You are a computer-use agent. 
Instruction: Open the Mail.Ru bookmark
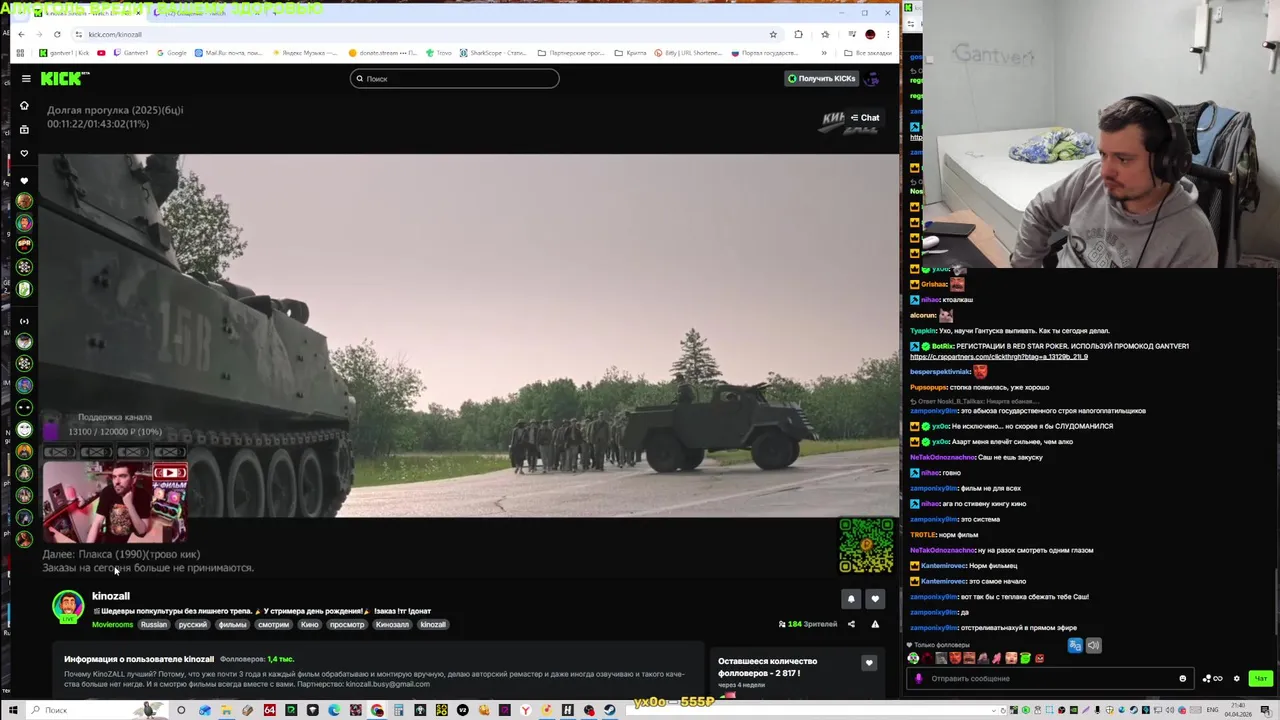[229, 53]
